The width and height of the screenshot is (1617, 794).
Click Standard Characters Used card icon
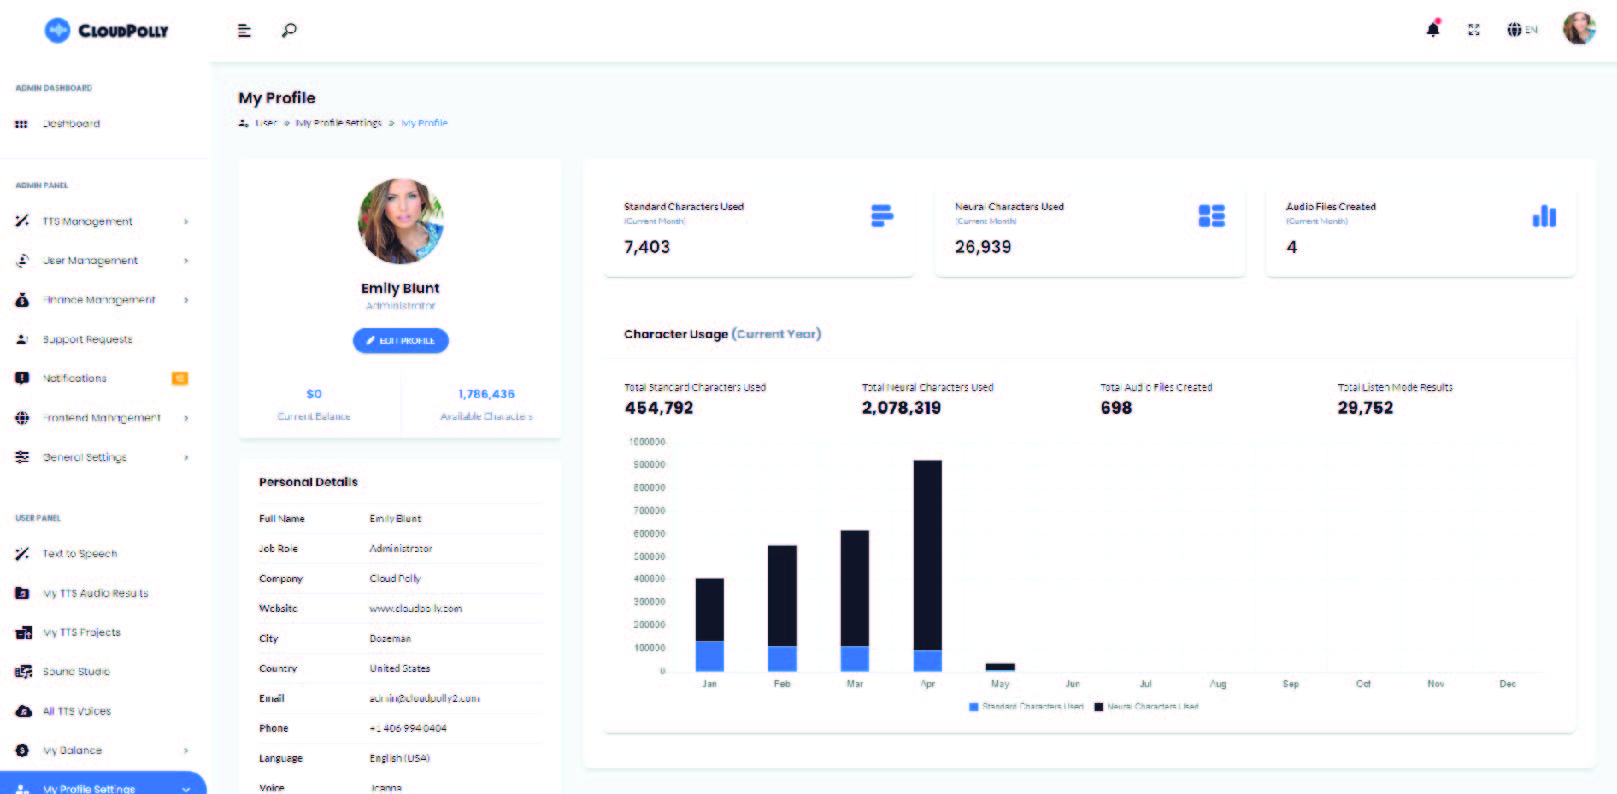(882, 216)
